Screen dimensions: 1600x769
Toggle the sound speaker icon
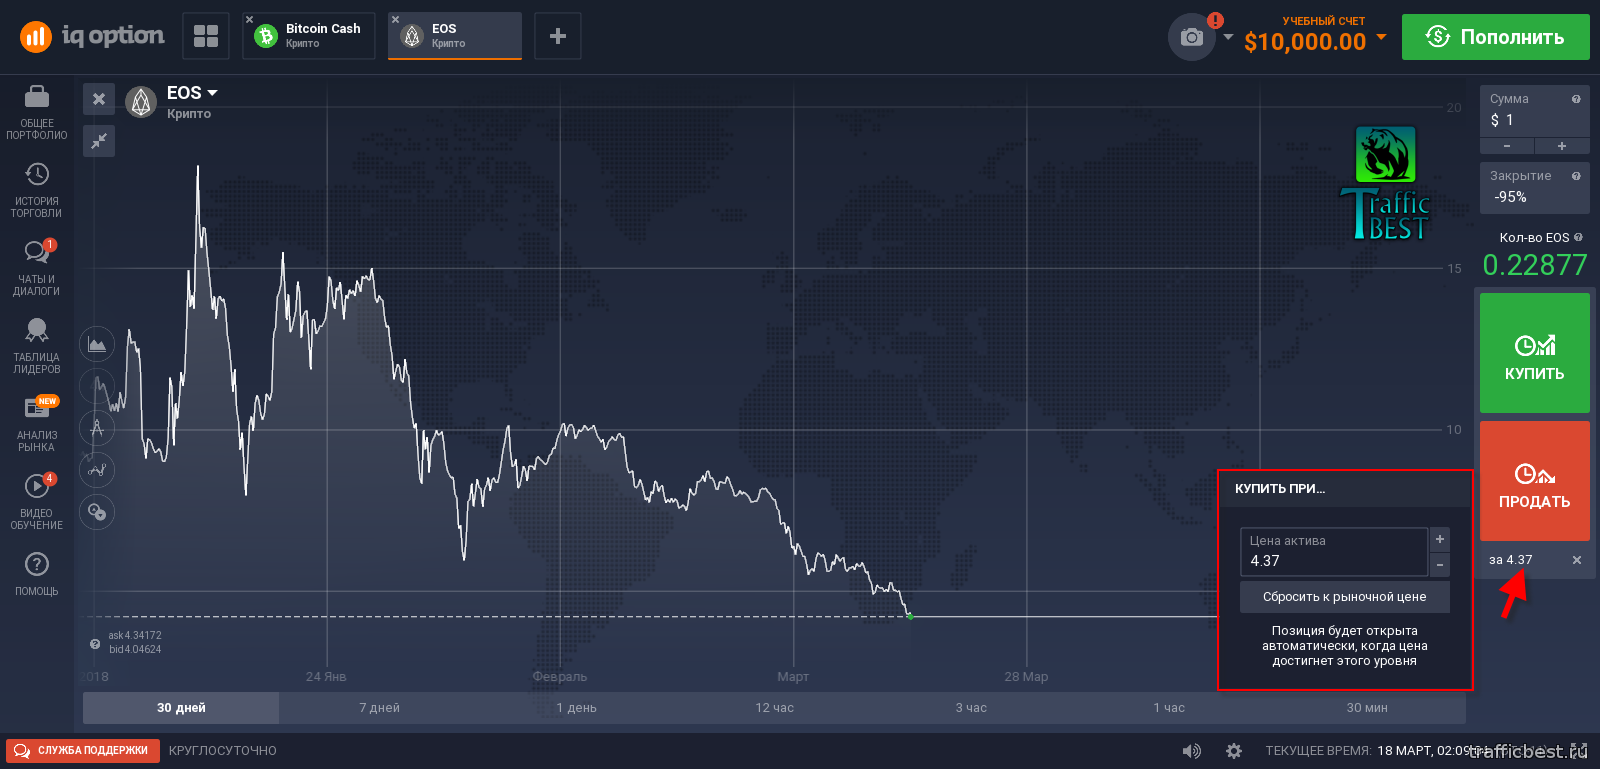point(1191,751)
